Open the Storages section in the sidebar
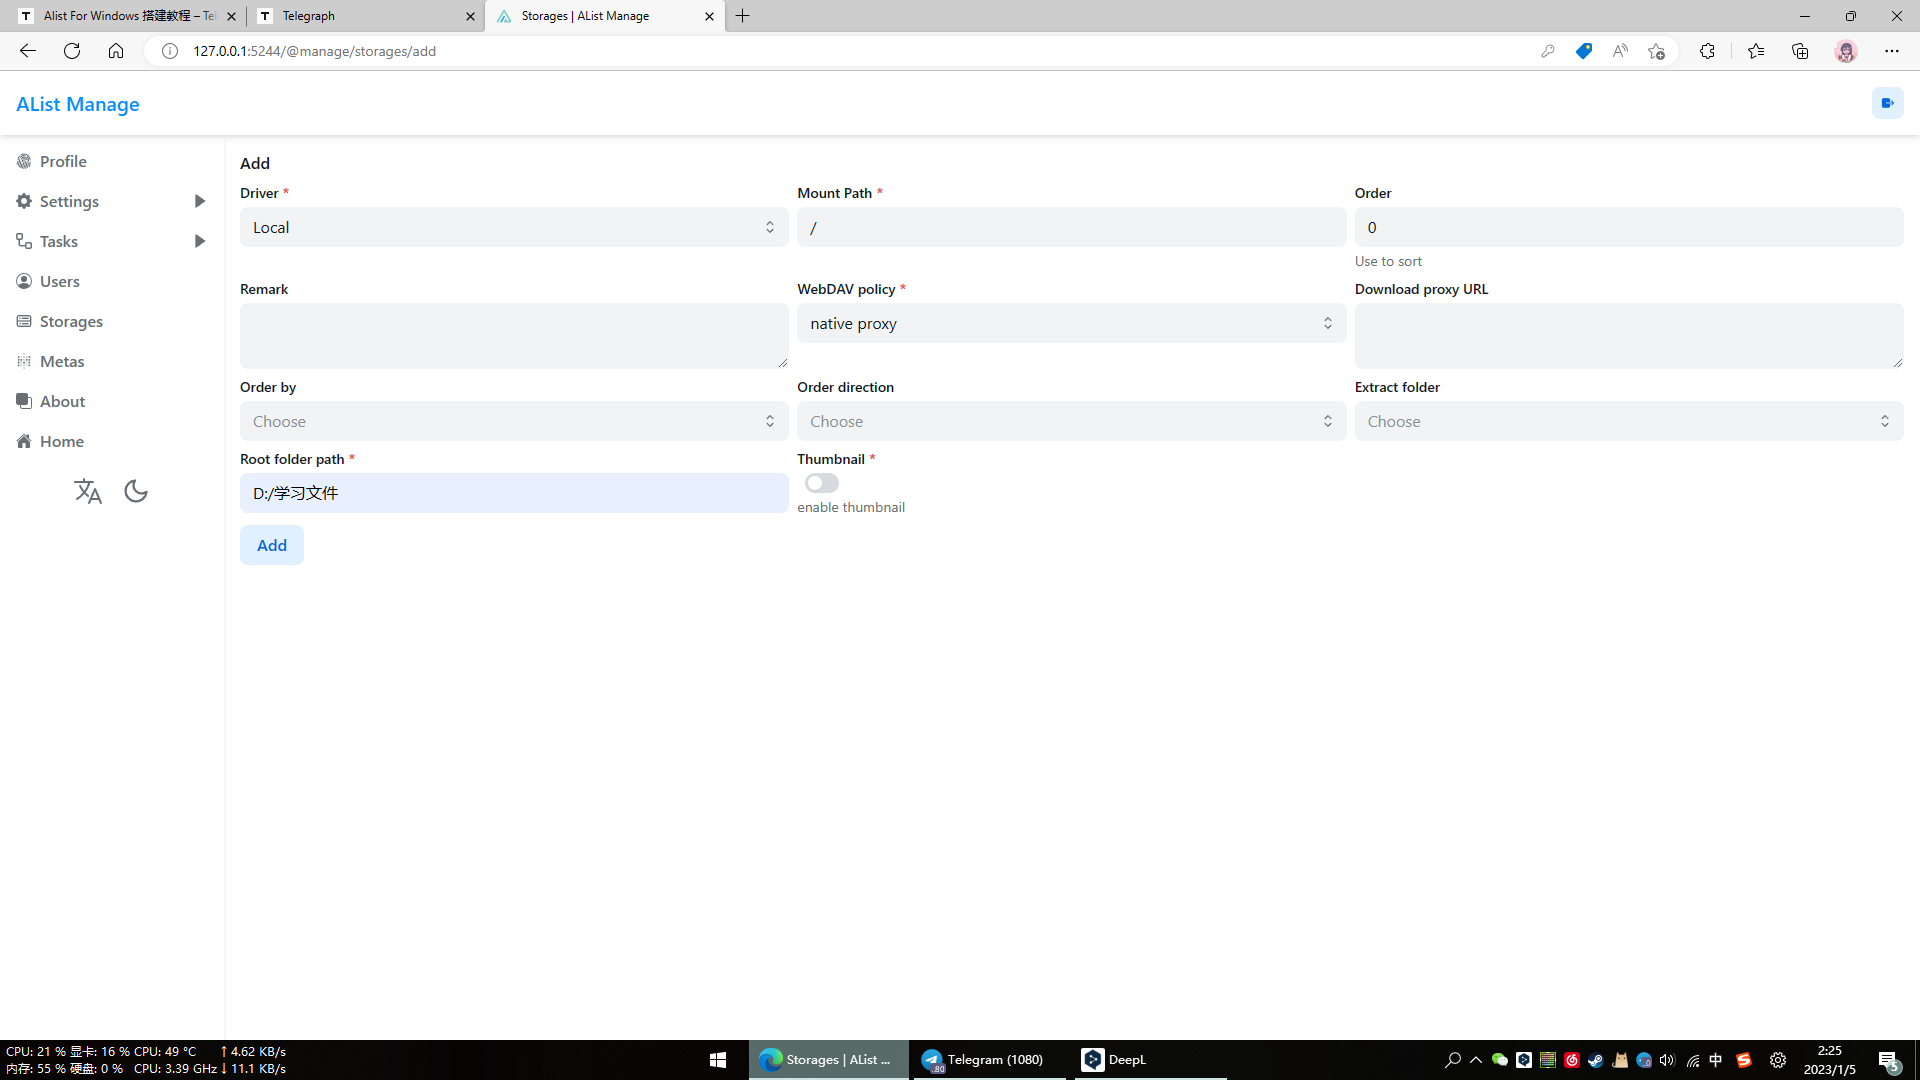The height and width of the screenshot is (1080, 1920). (71, 321)
